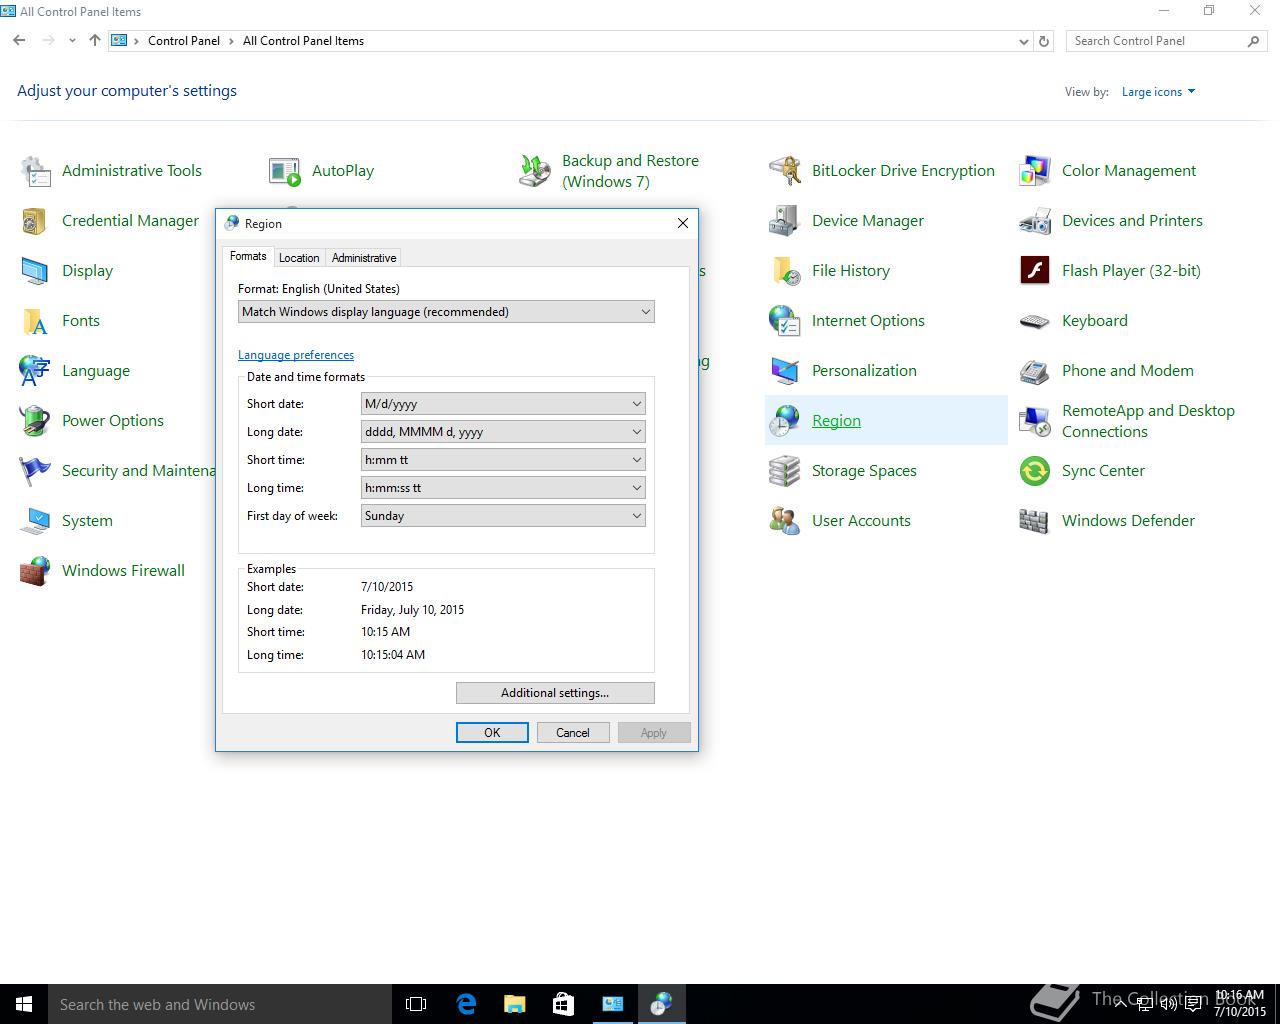Screen dimensions: 1280x1024
Task: Open the AutoPlay icon
Action: click(285, 171)
